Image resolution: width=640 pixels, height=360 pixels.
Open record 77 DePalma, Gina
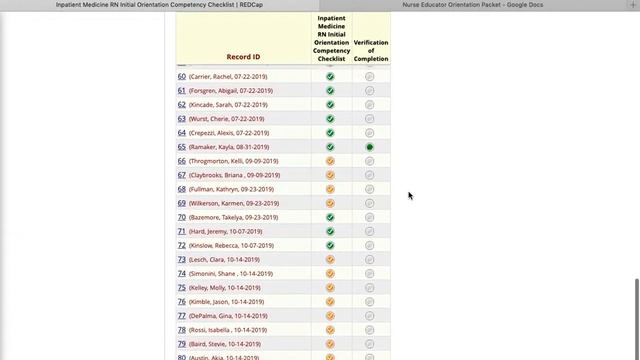[x=182, y=316]
